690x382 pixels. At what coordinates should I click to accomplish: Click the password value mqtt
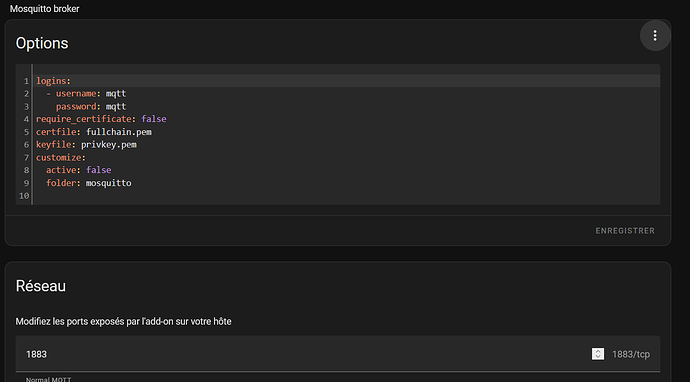116,107
